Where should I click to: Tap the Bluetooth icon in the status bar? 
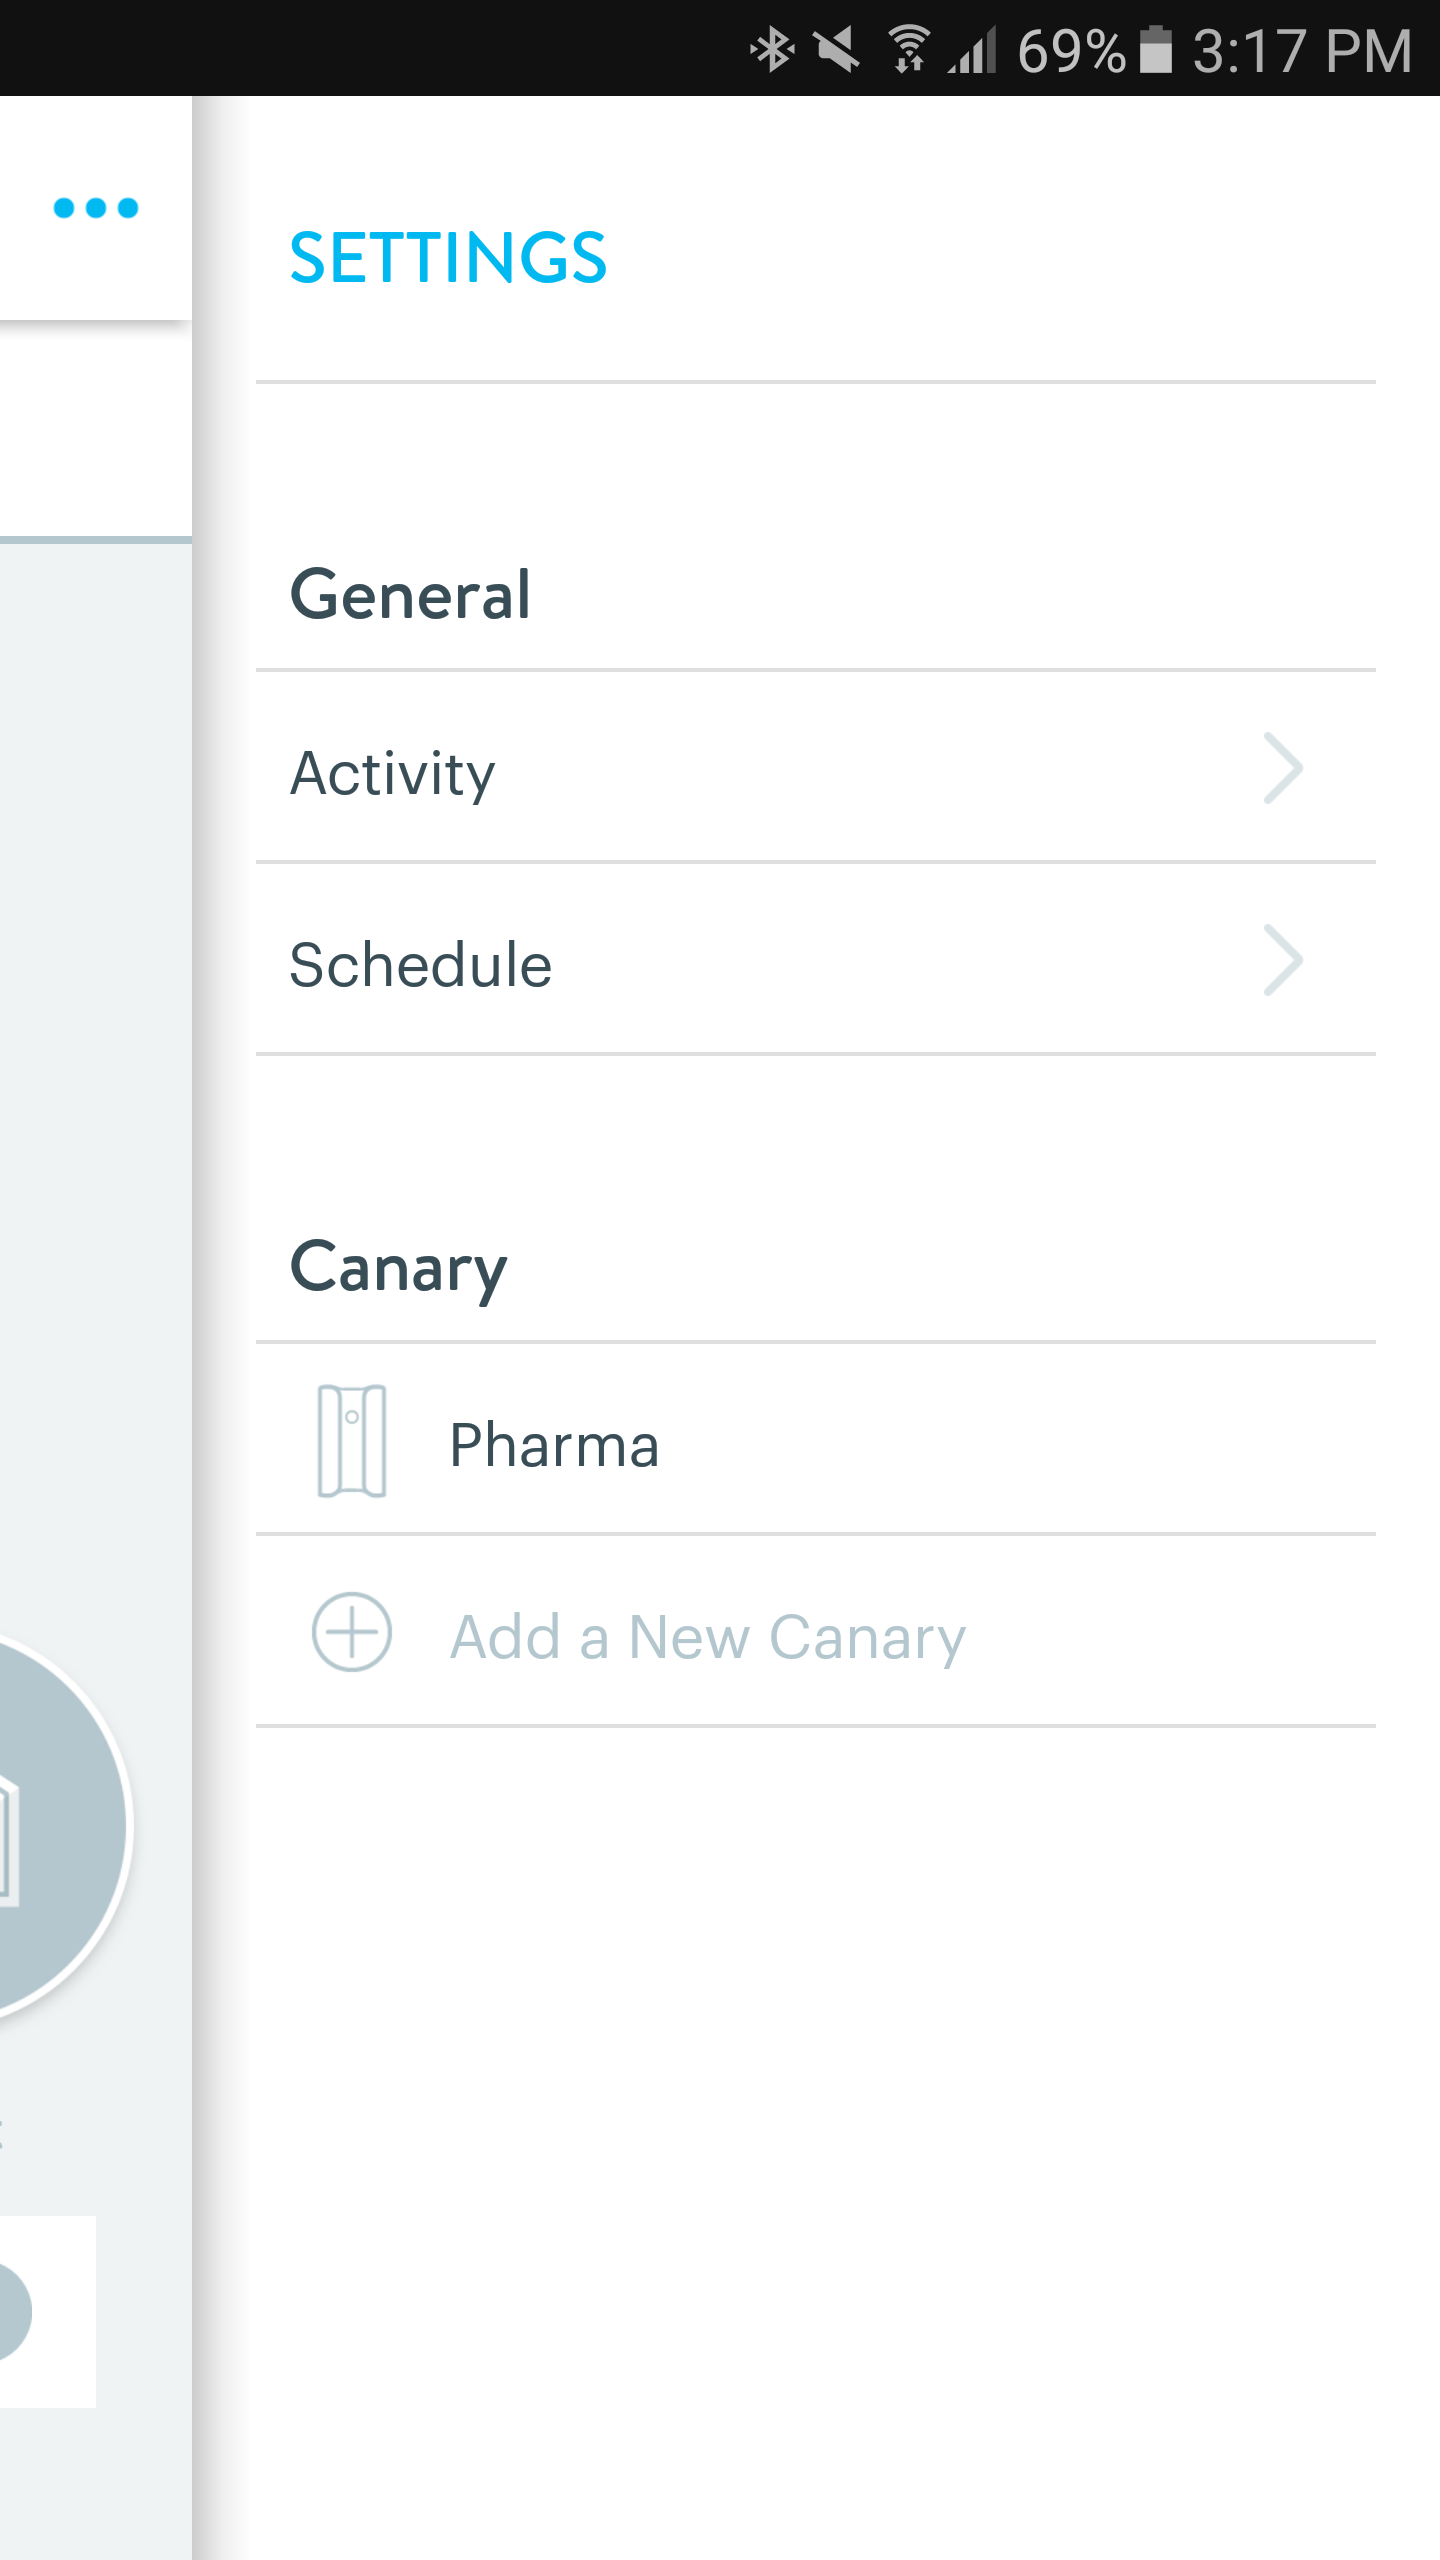point(772,47)
